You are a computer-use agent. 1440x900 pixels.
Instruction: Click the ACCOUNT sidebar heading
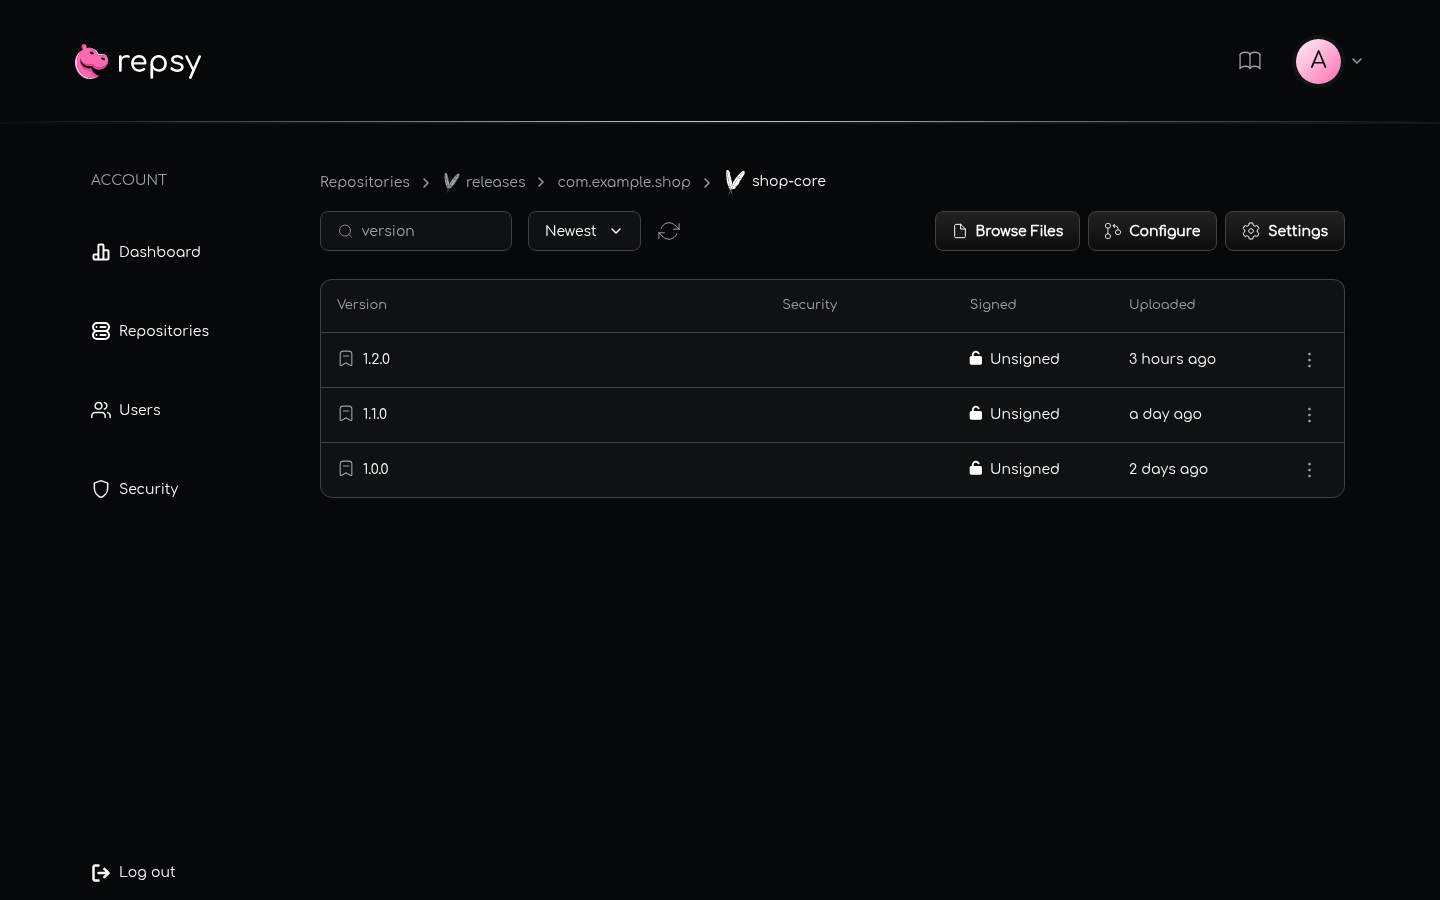[x=129, y=180]
